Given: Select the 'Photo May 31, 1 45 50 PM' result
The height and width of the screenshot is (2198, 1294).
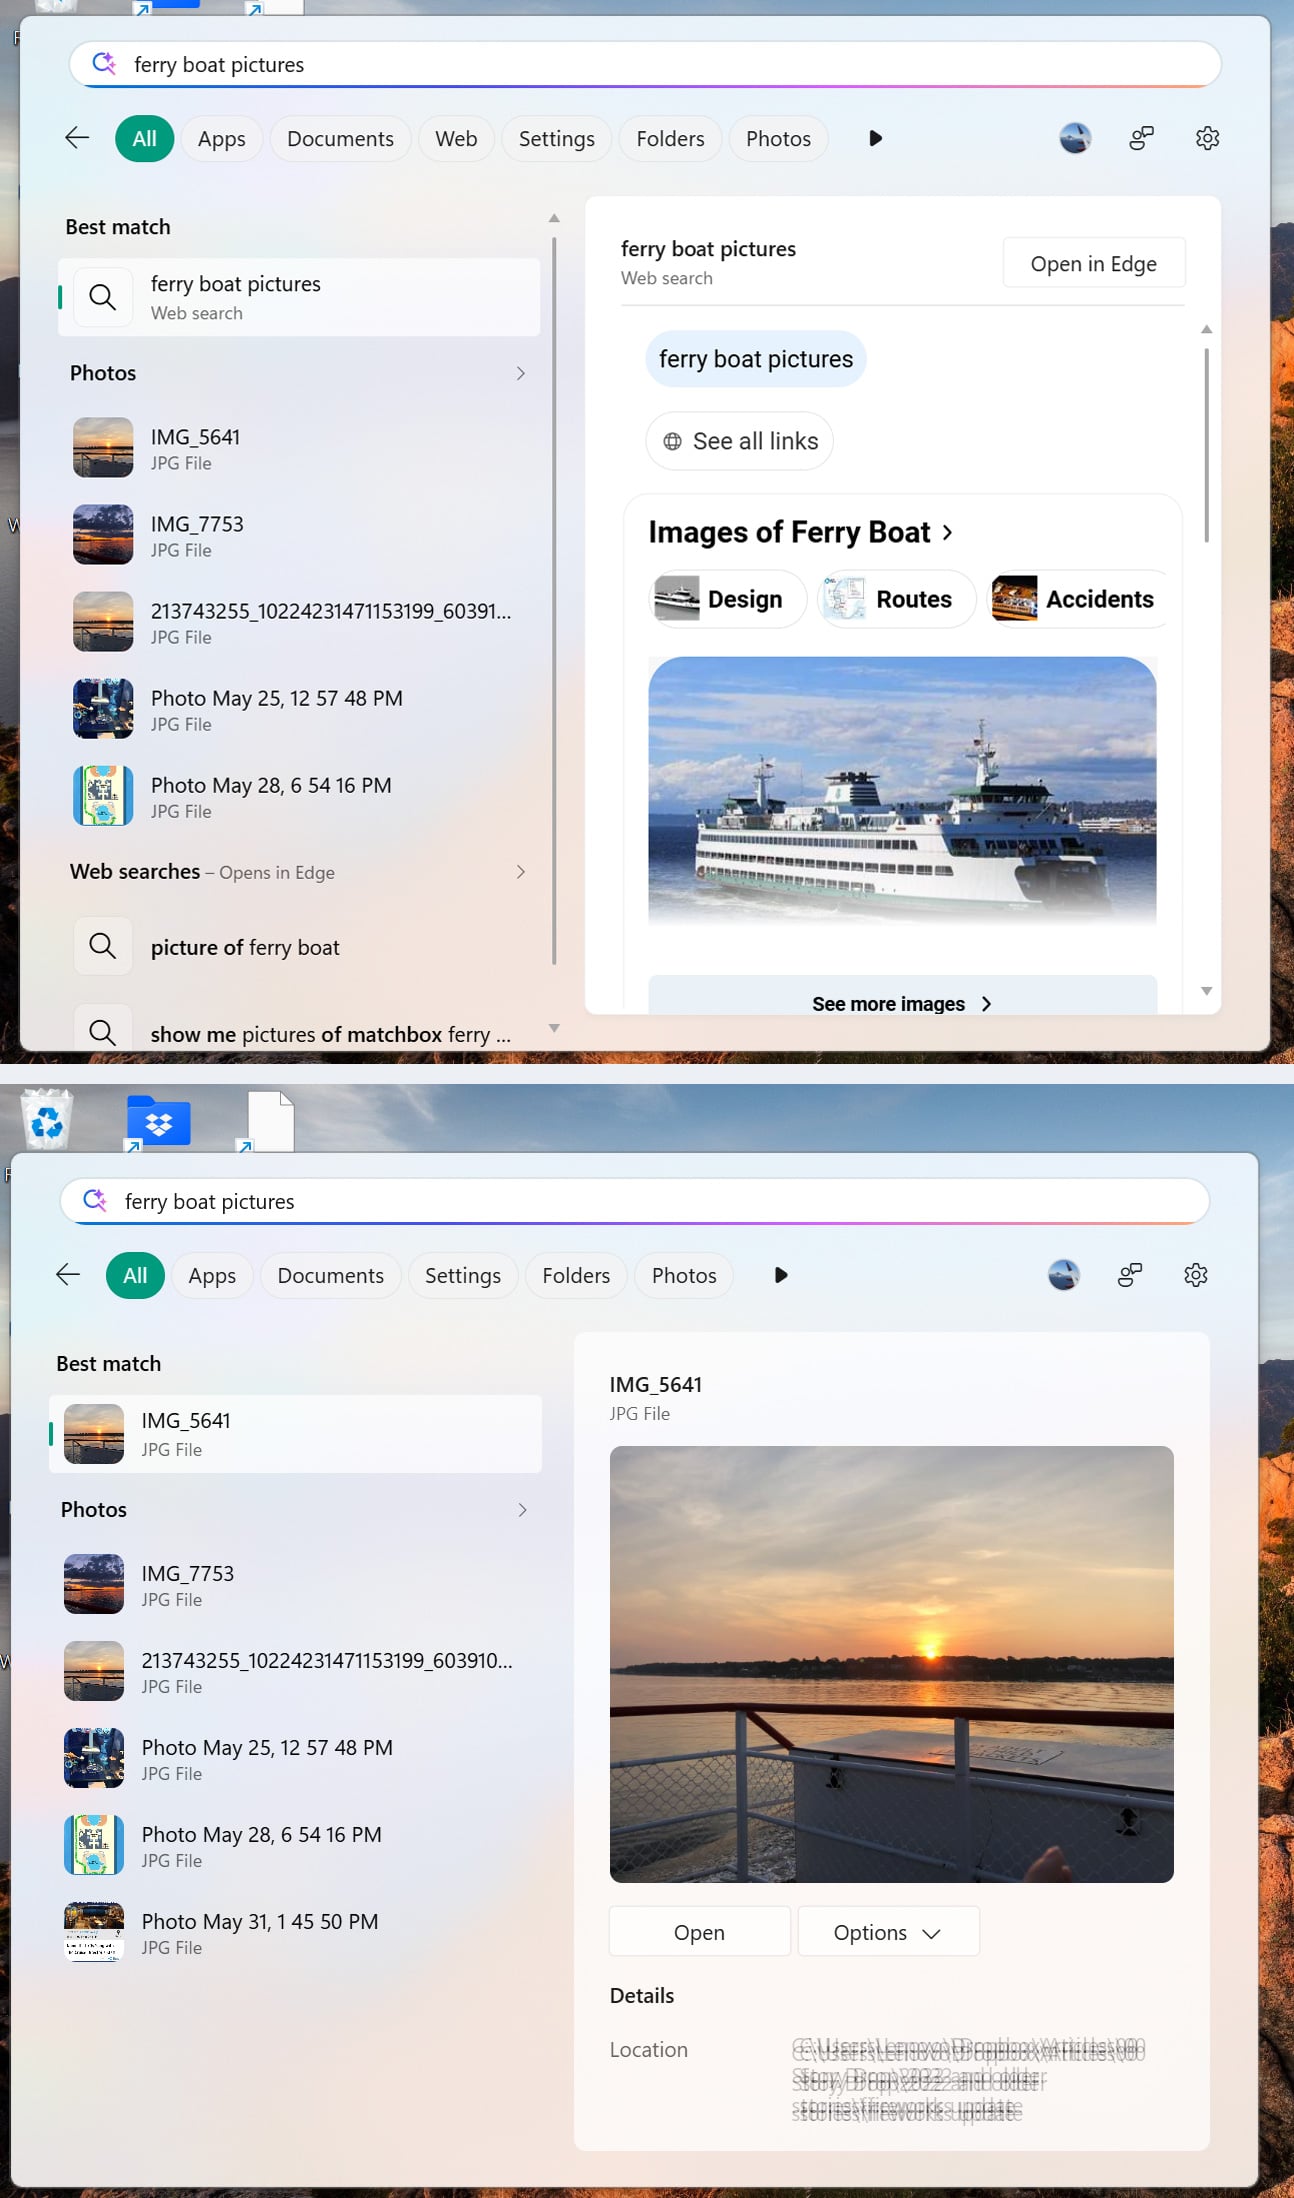Looking at the screenshot, I should coord(295,1933).
